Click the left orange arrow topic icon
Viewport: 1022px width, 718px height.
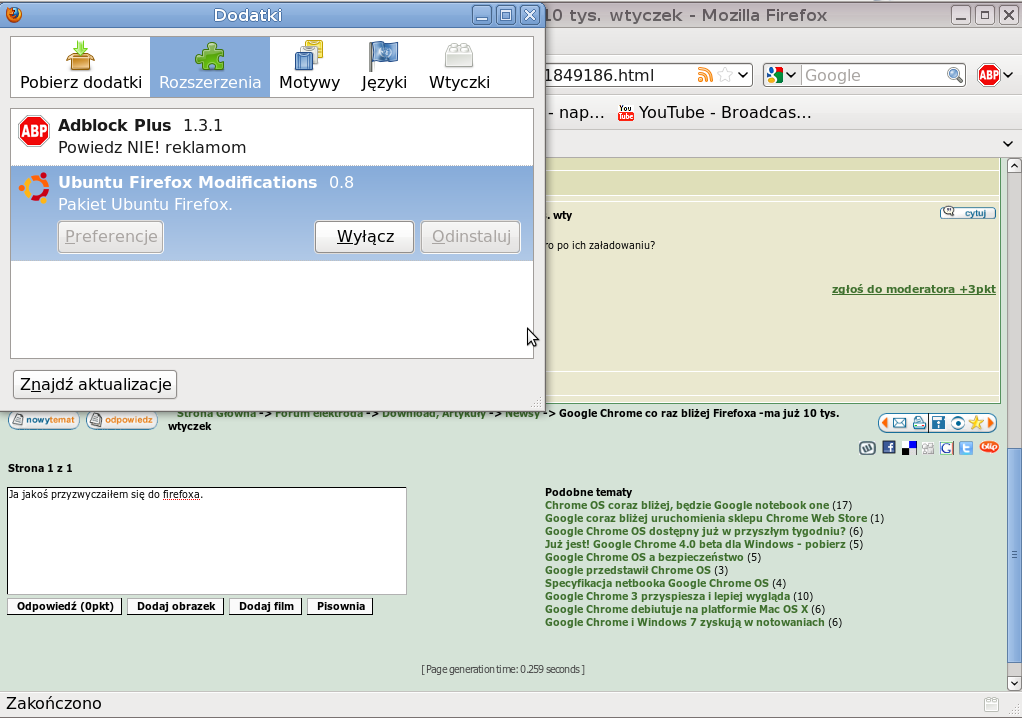click(x=885, y=423)
